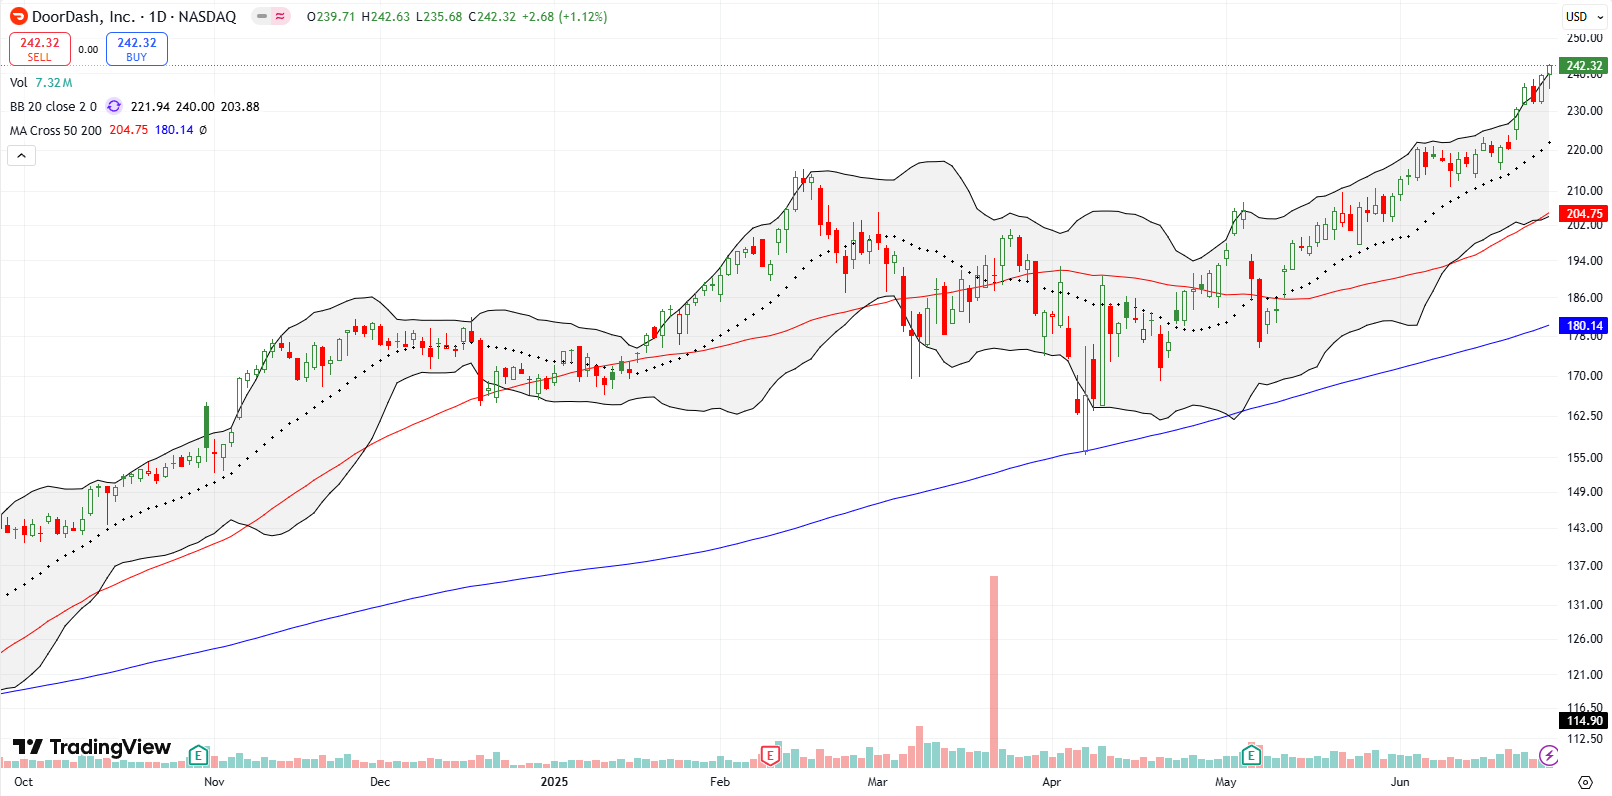Image resolution: width=1612 pixels, height=796 pixels.
Task: Click the BB value 240.00 in legend
Action: 195,106
